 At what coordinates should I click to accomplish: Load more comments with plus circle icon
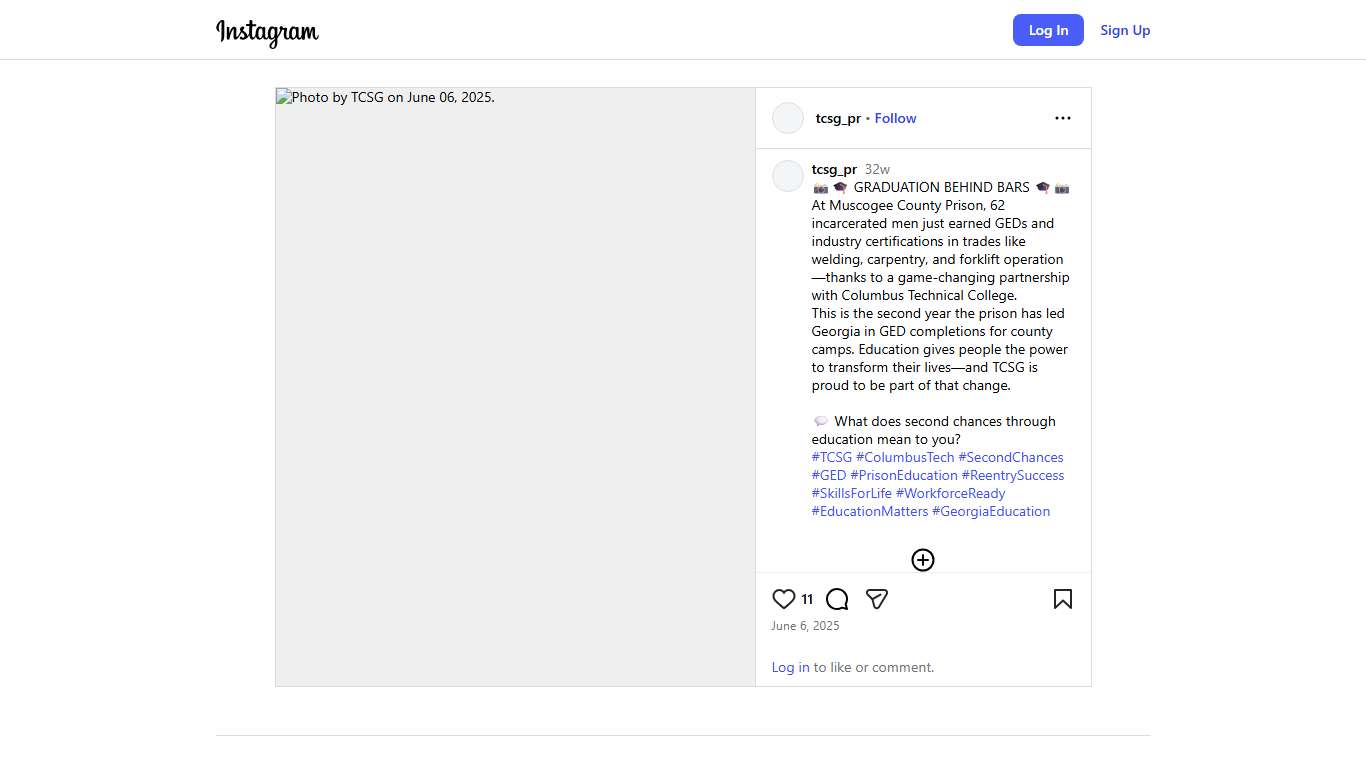coord(922,560)
